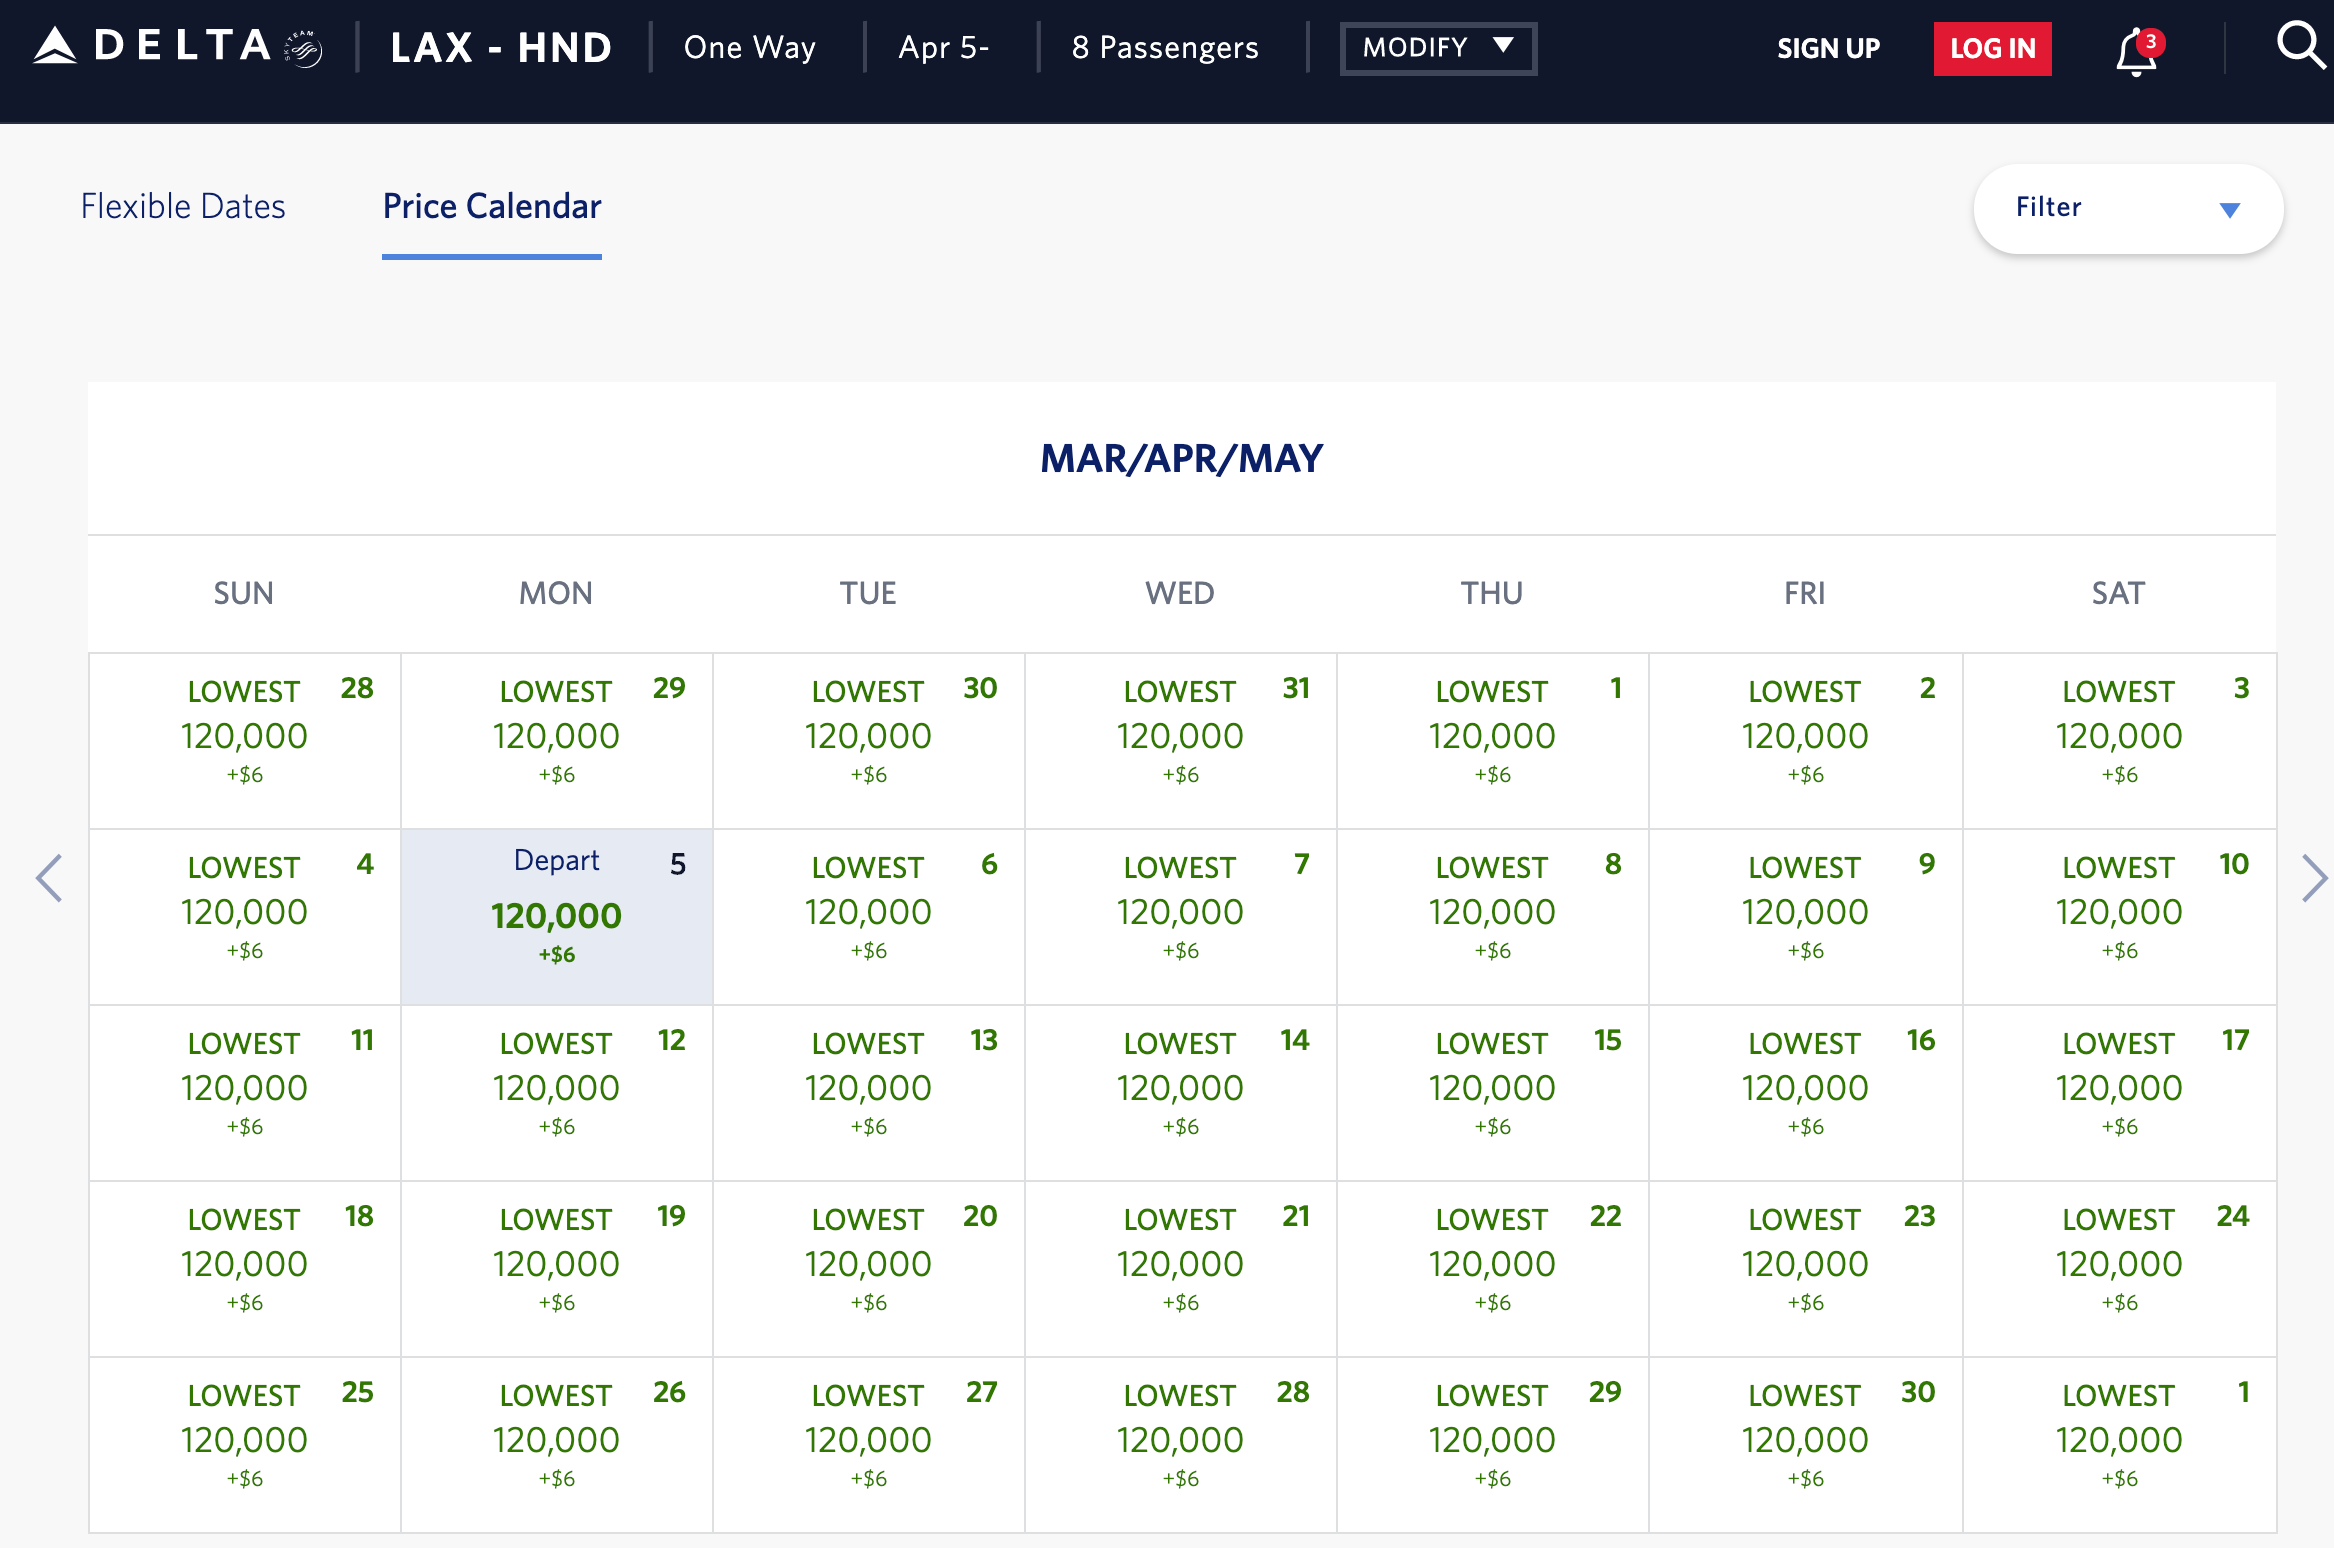
Task: Click the SkyTeam emblem icon
Action: pyautogui.click(x=303, y=48)
